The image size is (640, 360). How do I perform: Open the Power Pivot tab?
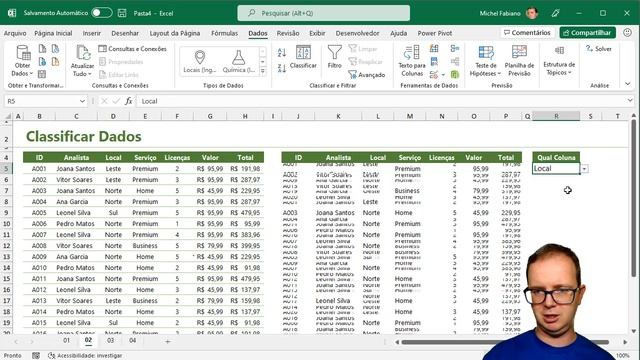(x=435, y=33)
